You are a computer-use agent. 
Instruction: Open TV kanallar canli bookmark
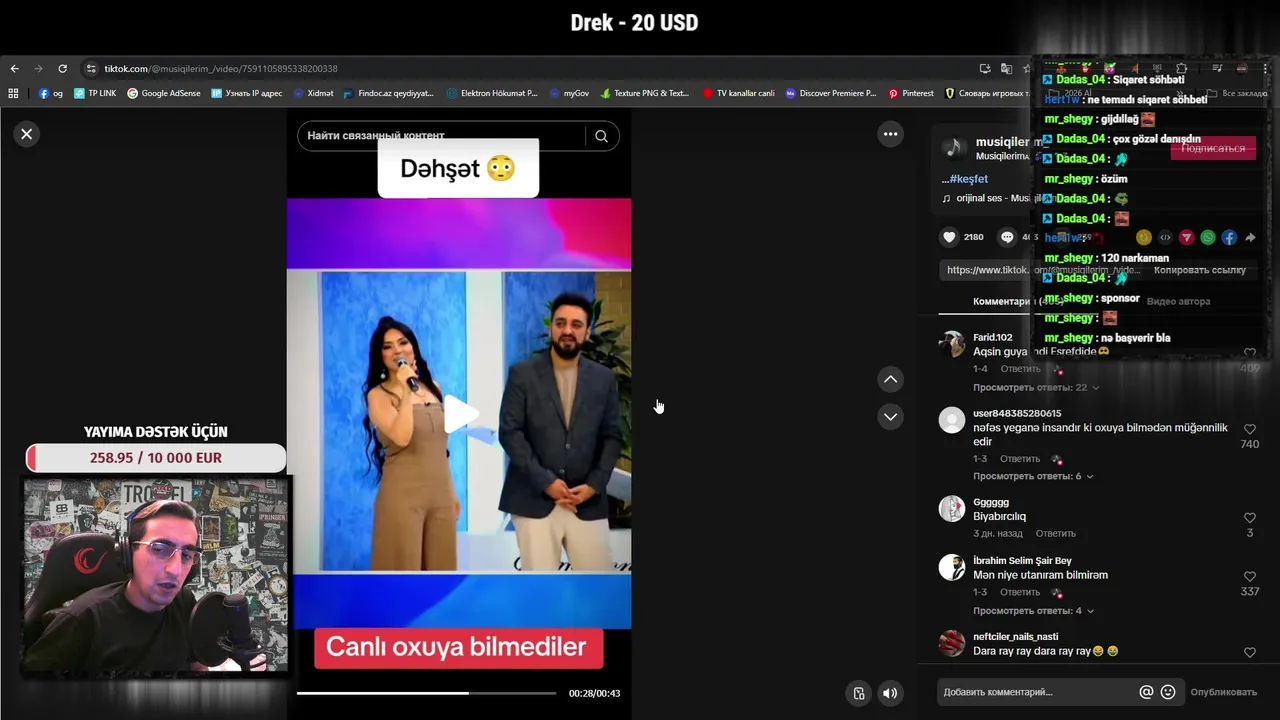click(738, 93)
